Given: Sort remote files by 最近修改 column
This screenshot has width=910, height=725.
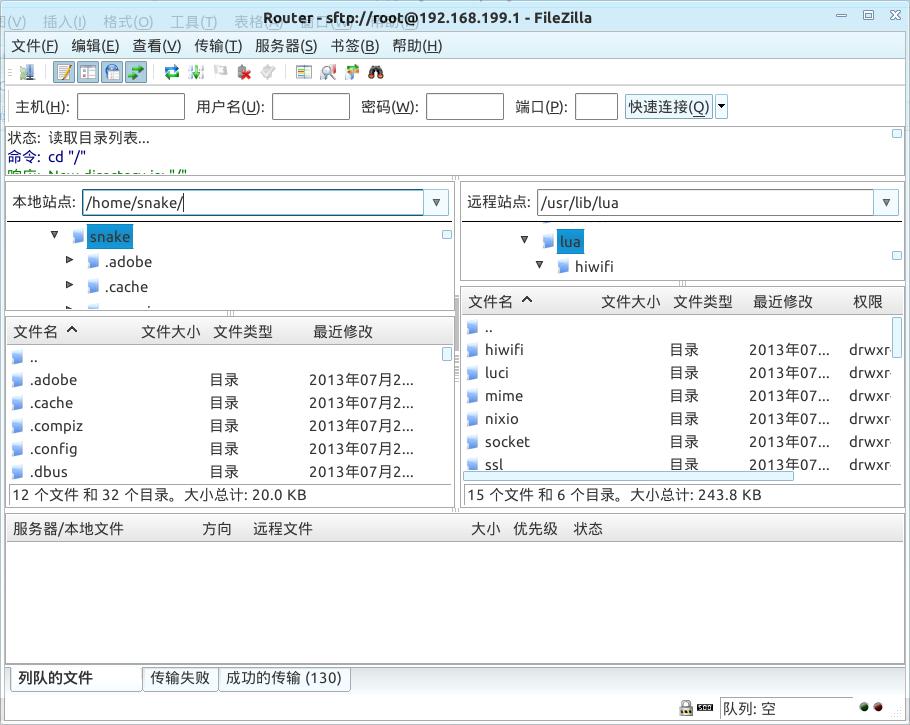Looking at the screenshot, I should coord(783,301).
